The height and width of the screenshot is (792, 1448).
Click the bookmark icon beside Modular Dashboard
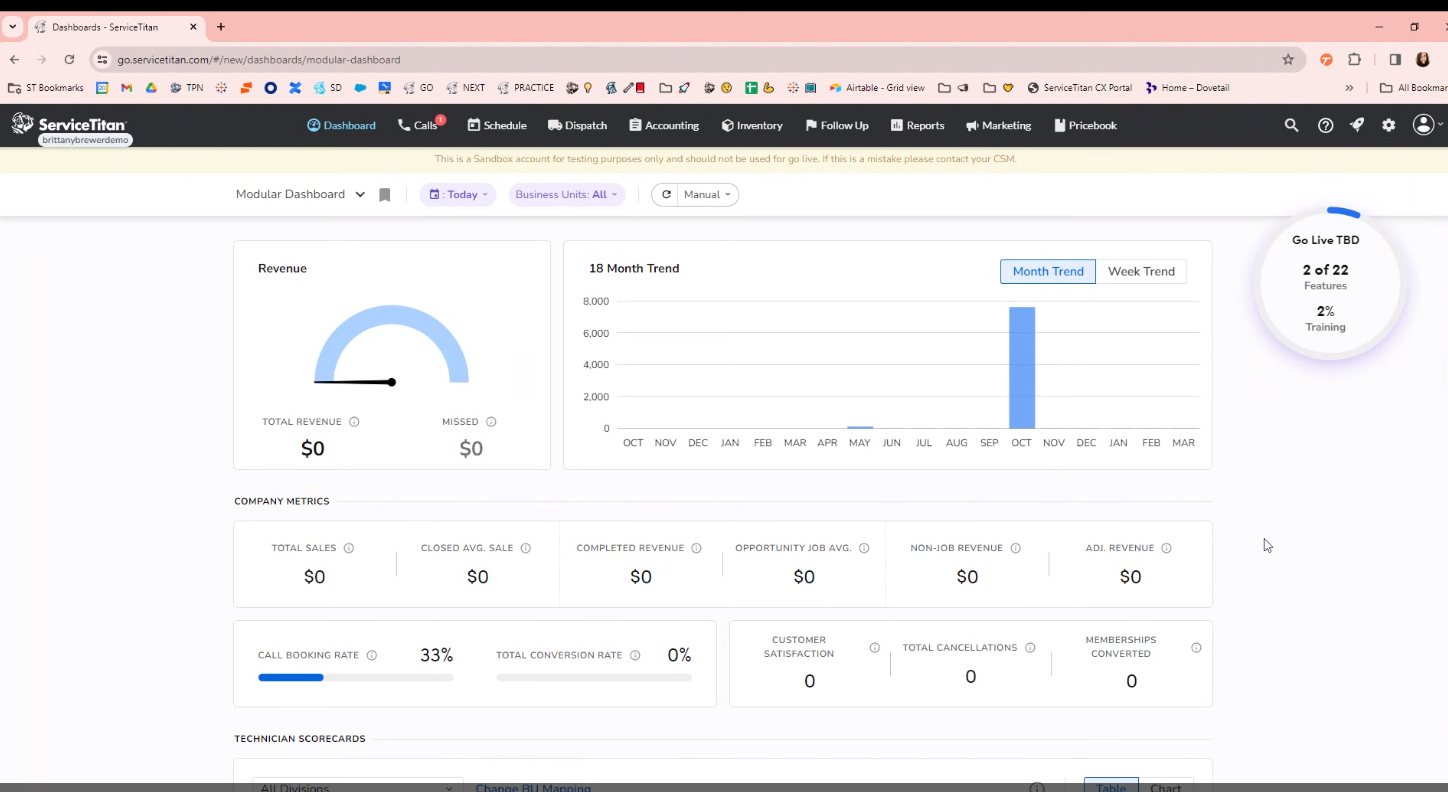click(x=384, y=195)
